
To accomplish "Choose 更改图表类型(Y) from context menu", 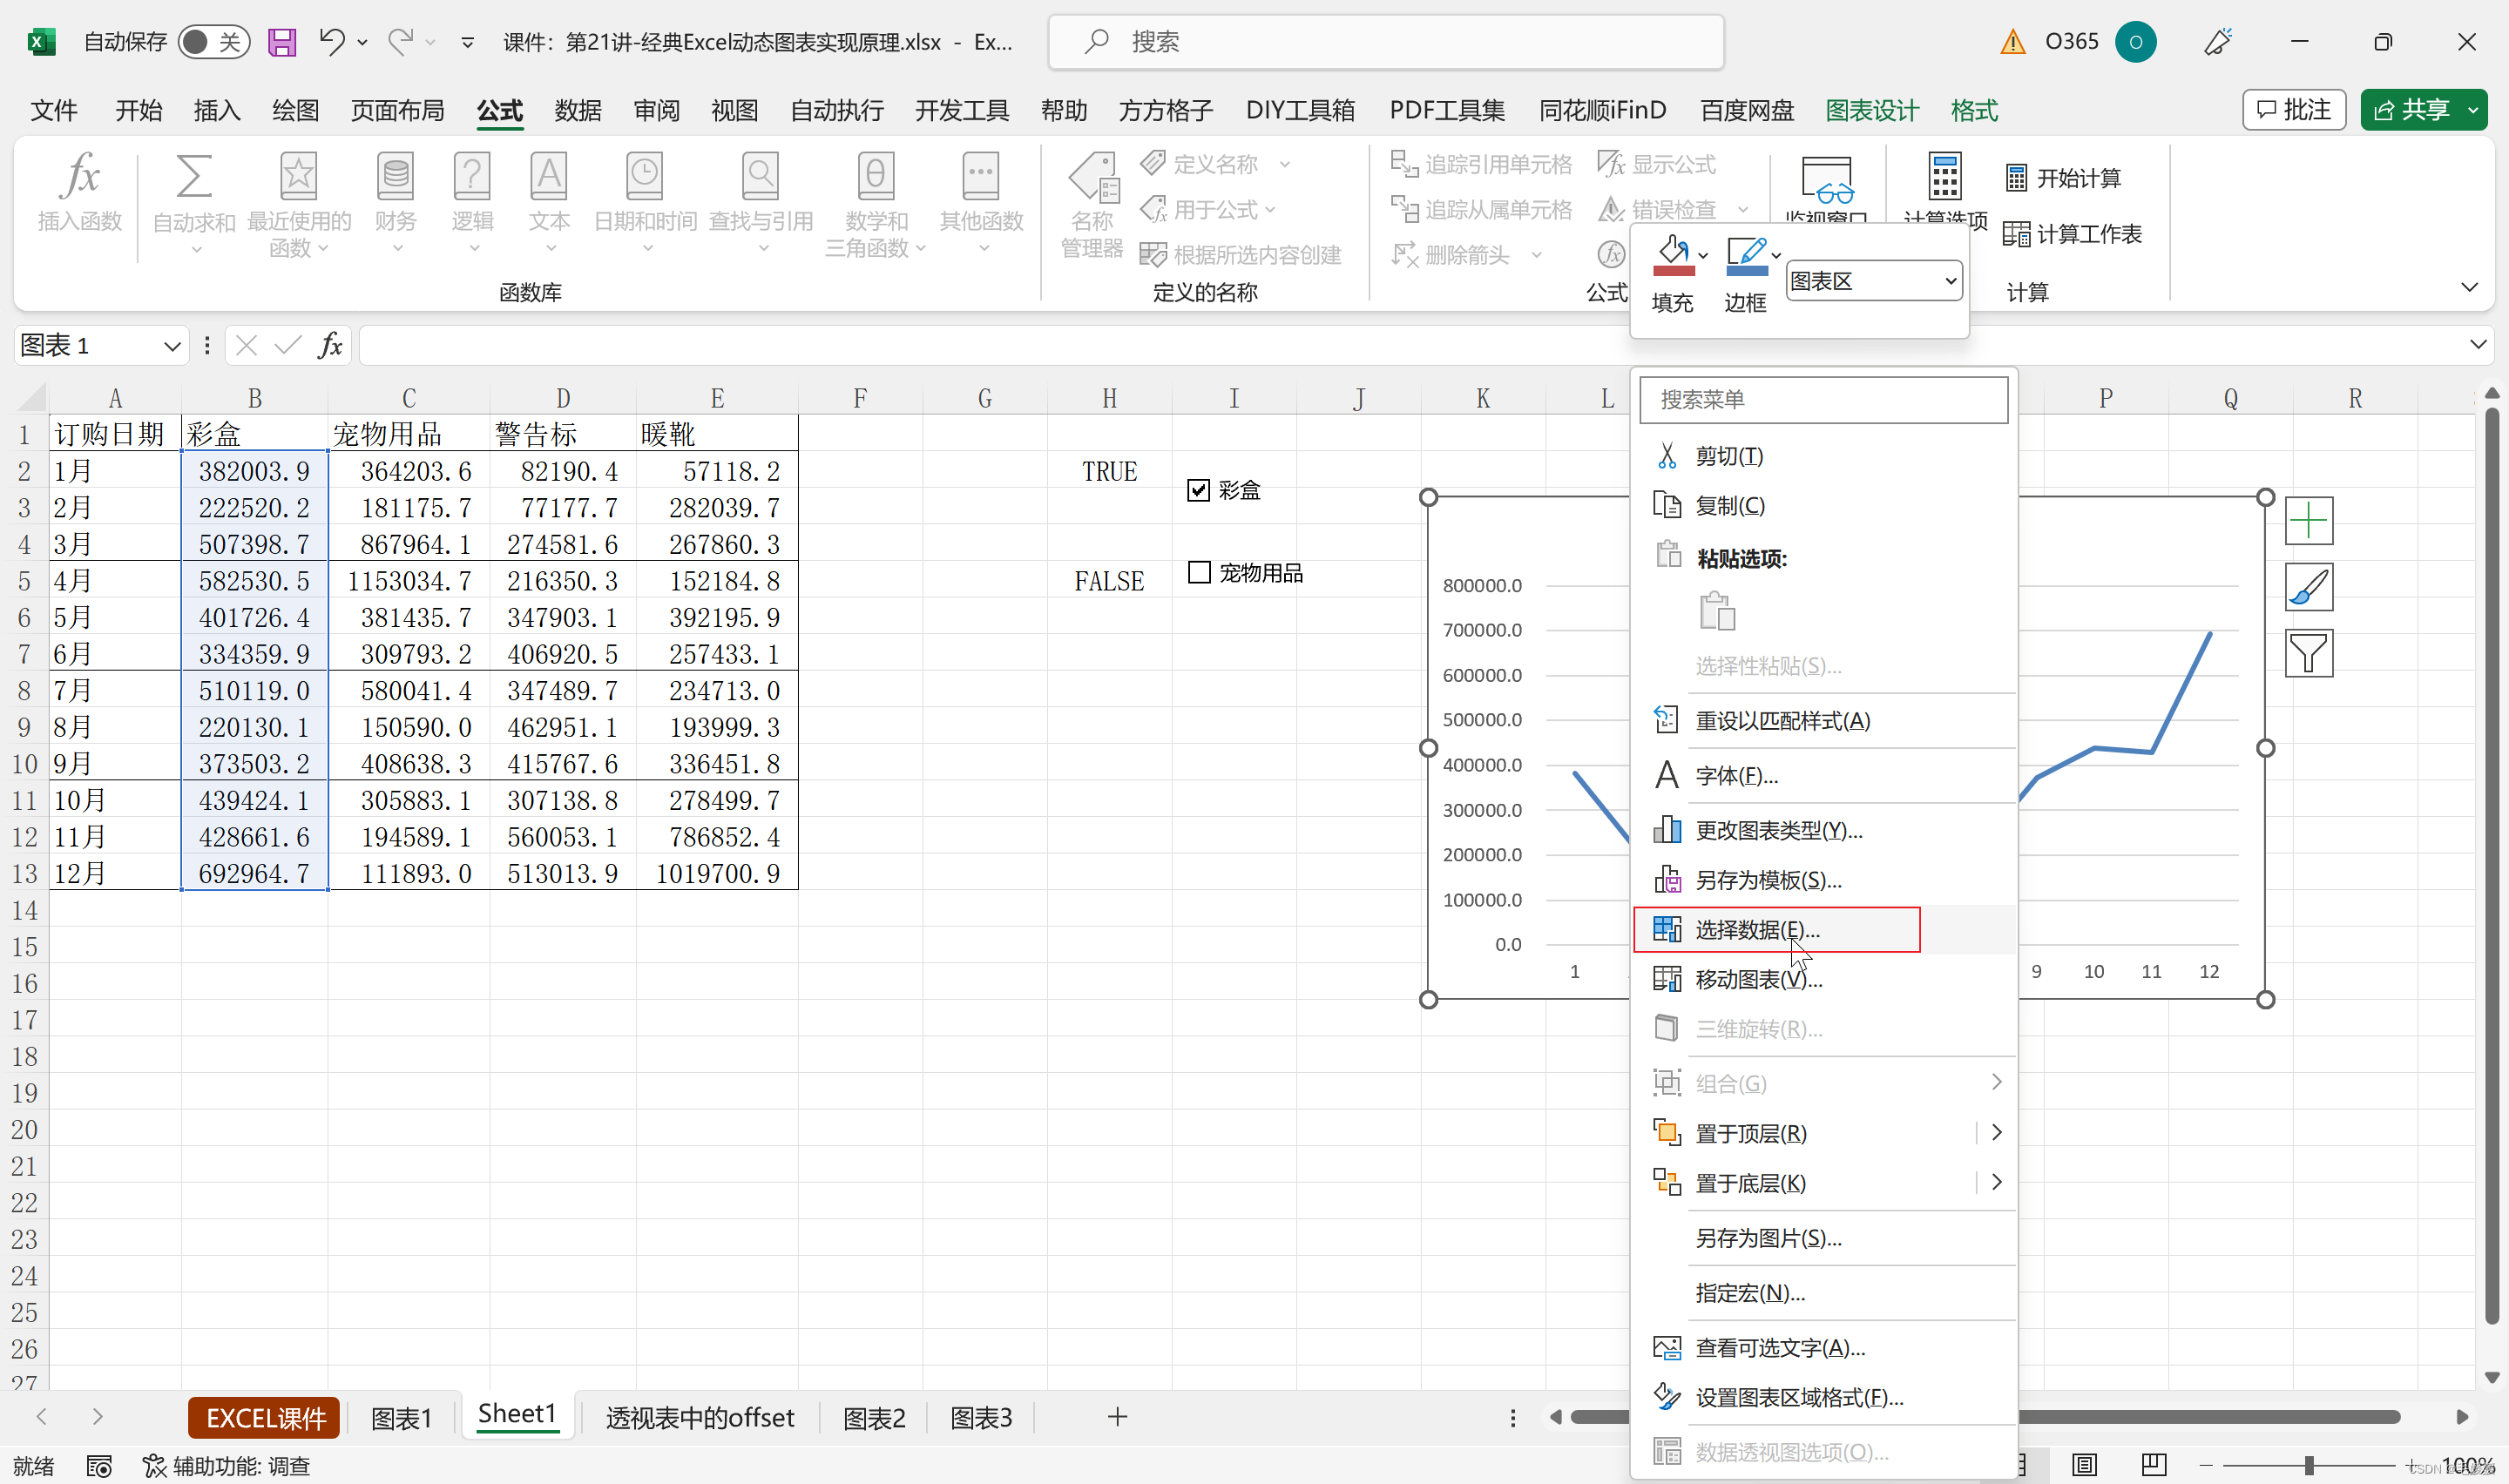I will click(x=1823, y=830).
